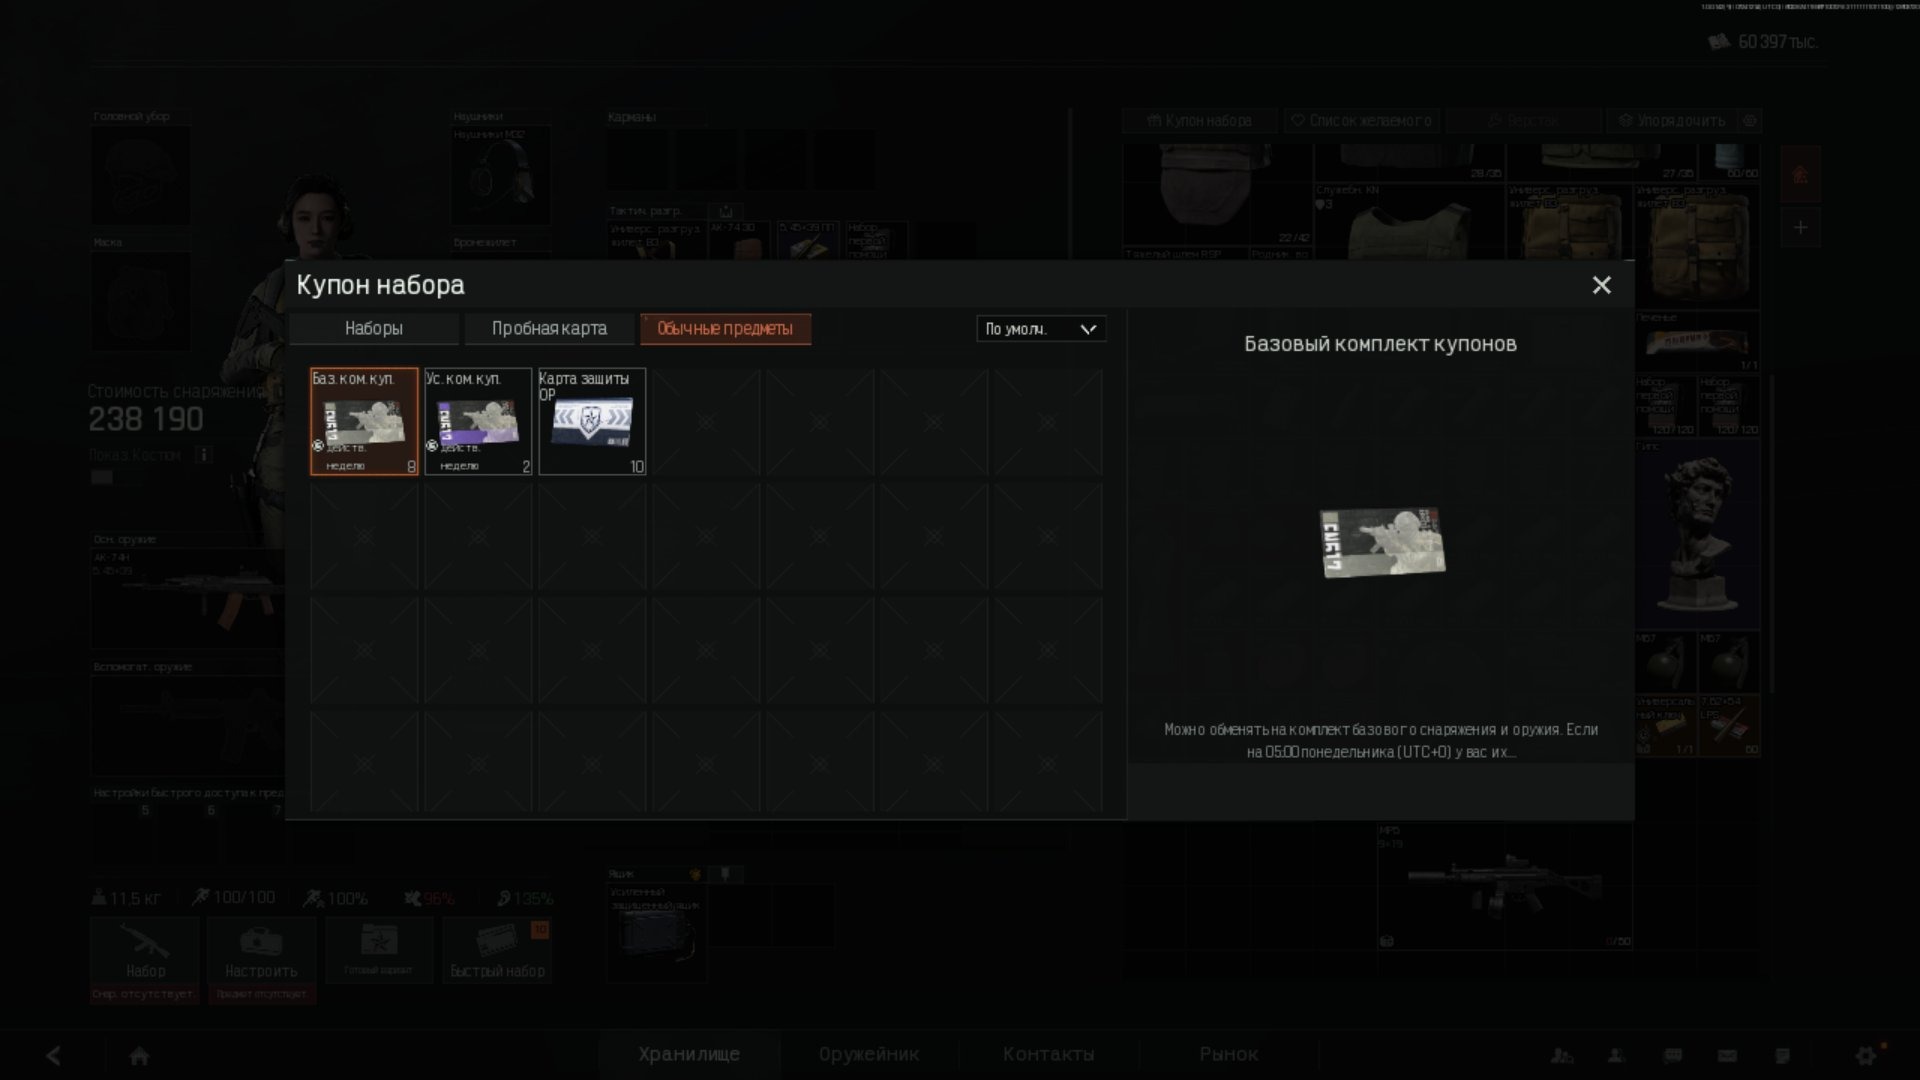This screenshot has height=1080, width=1920.
Task: Switch to the Наборы tab
Action: (x=374, y=329)
